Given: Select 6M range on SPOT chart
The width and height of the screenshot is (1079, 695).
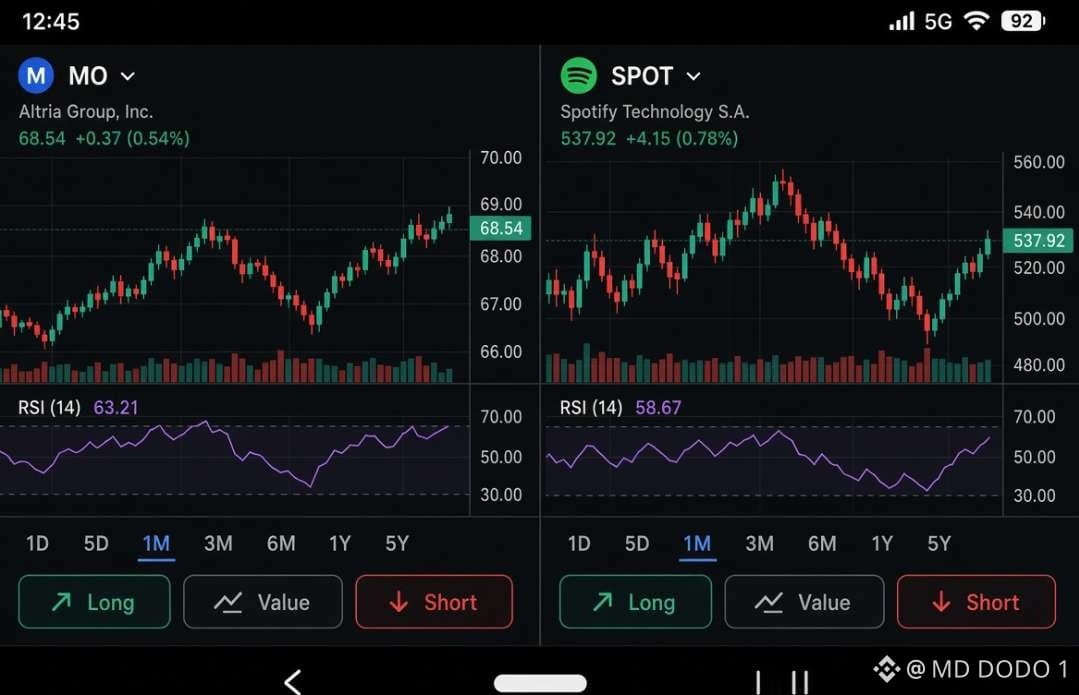Looking at the screenshot, I should pos(822,544).
